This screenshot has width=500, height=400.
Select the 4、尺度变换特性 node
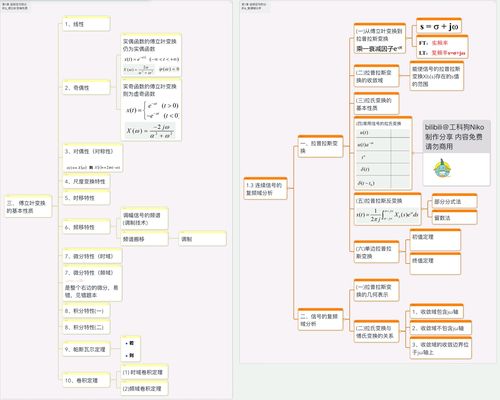tap(86, 181)
